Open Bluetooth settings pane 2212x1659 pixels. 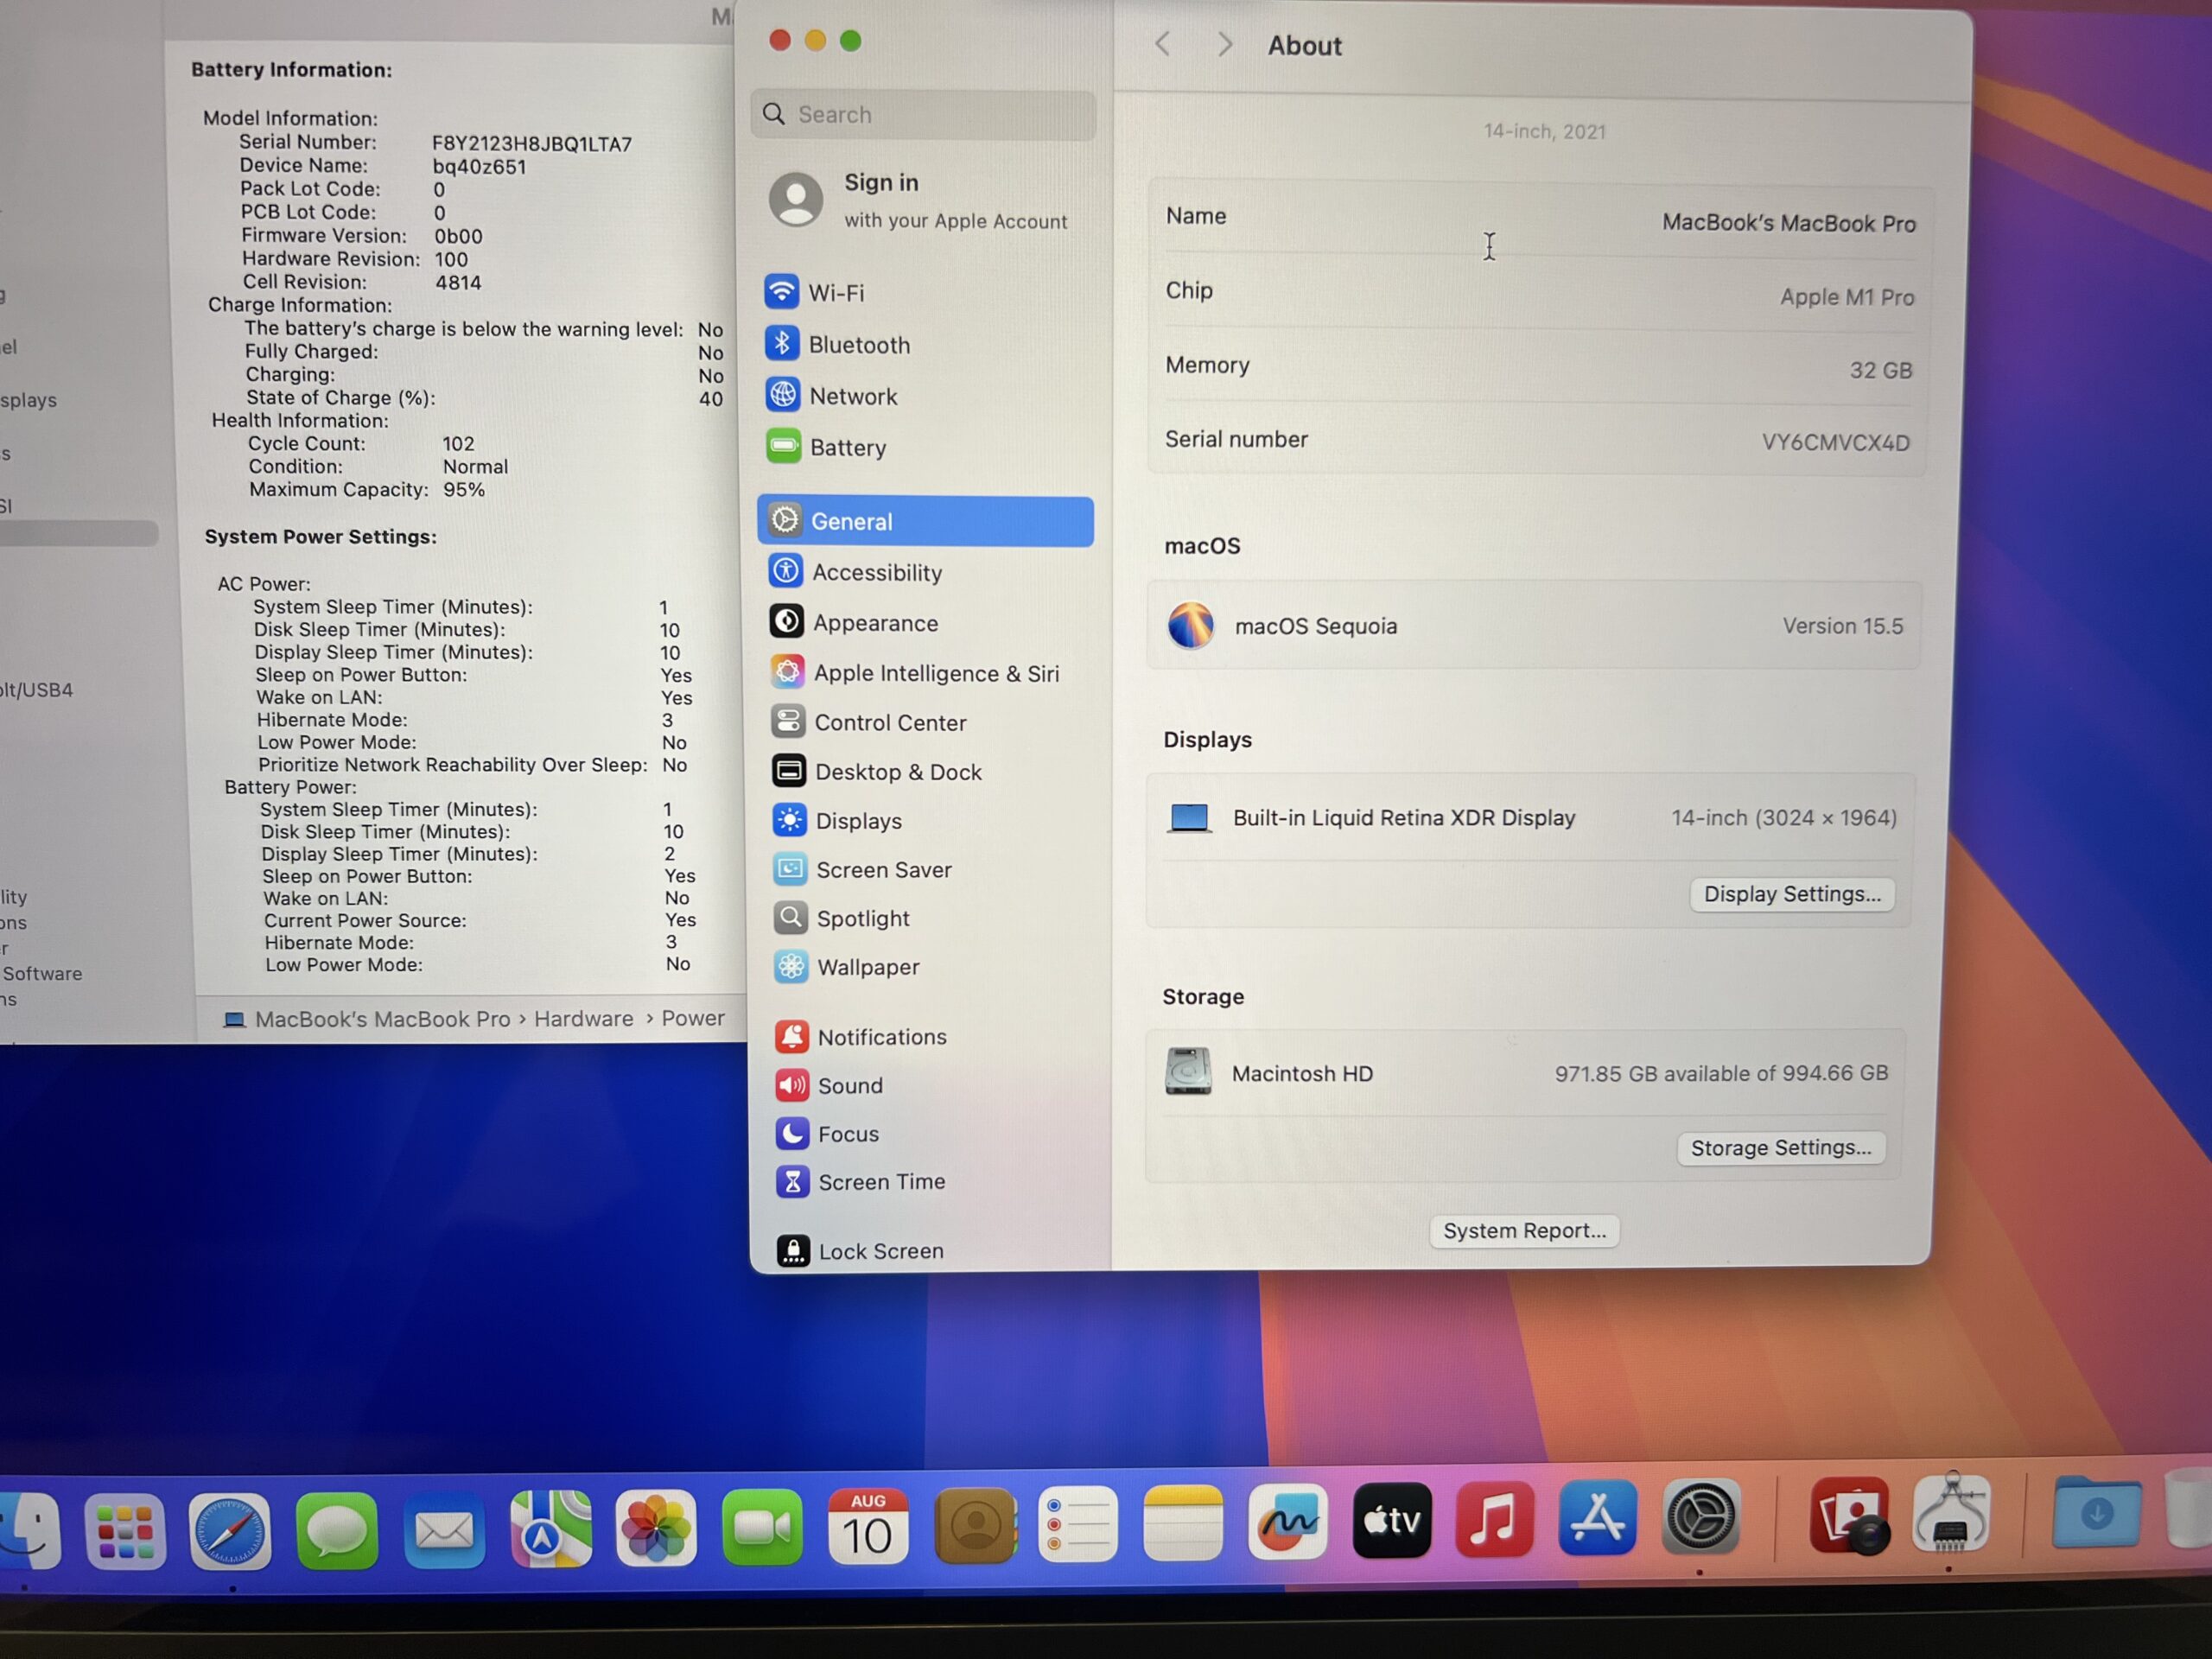[x=858, y=345]
